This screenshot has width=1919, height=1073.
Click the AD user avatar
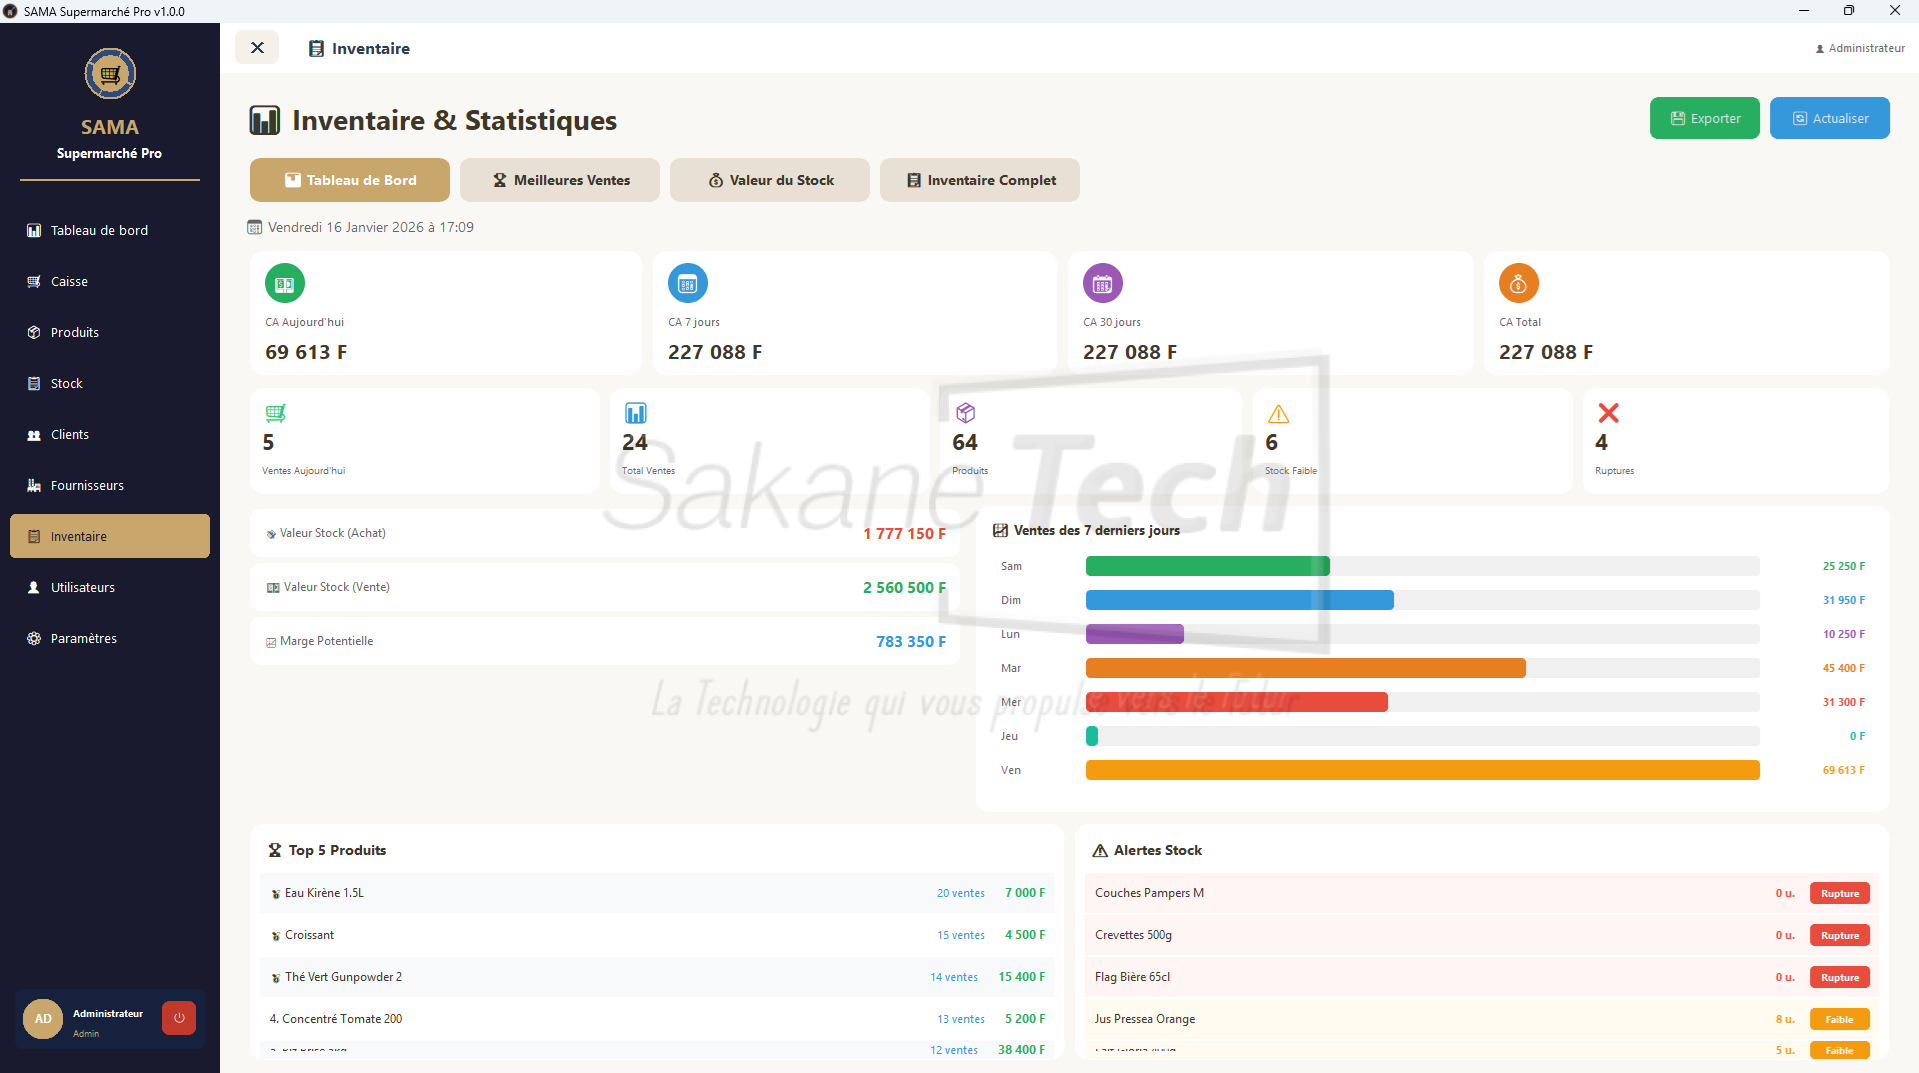(x=43, y=1019)
